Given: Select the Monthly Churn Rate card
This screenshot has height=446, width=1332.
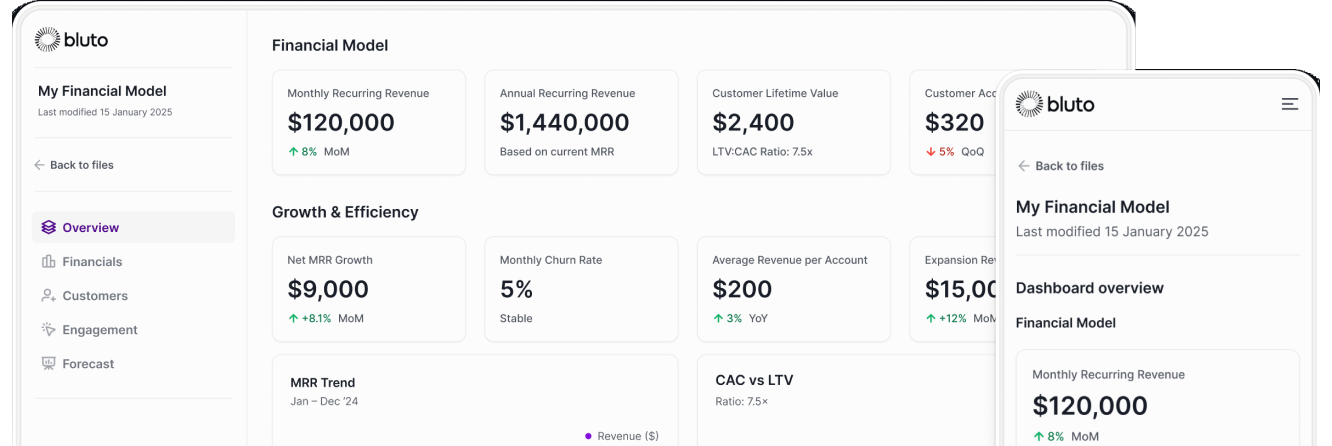Looking at the screenshot, I should pos(581,289).
